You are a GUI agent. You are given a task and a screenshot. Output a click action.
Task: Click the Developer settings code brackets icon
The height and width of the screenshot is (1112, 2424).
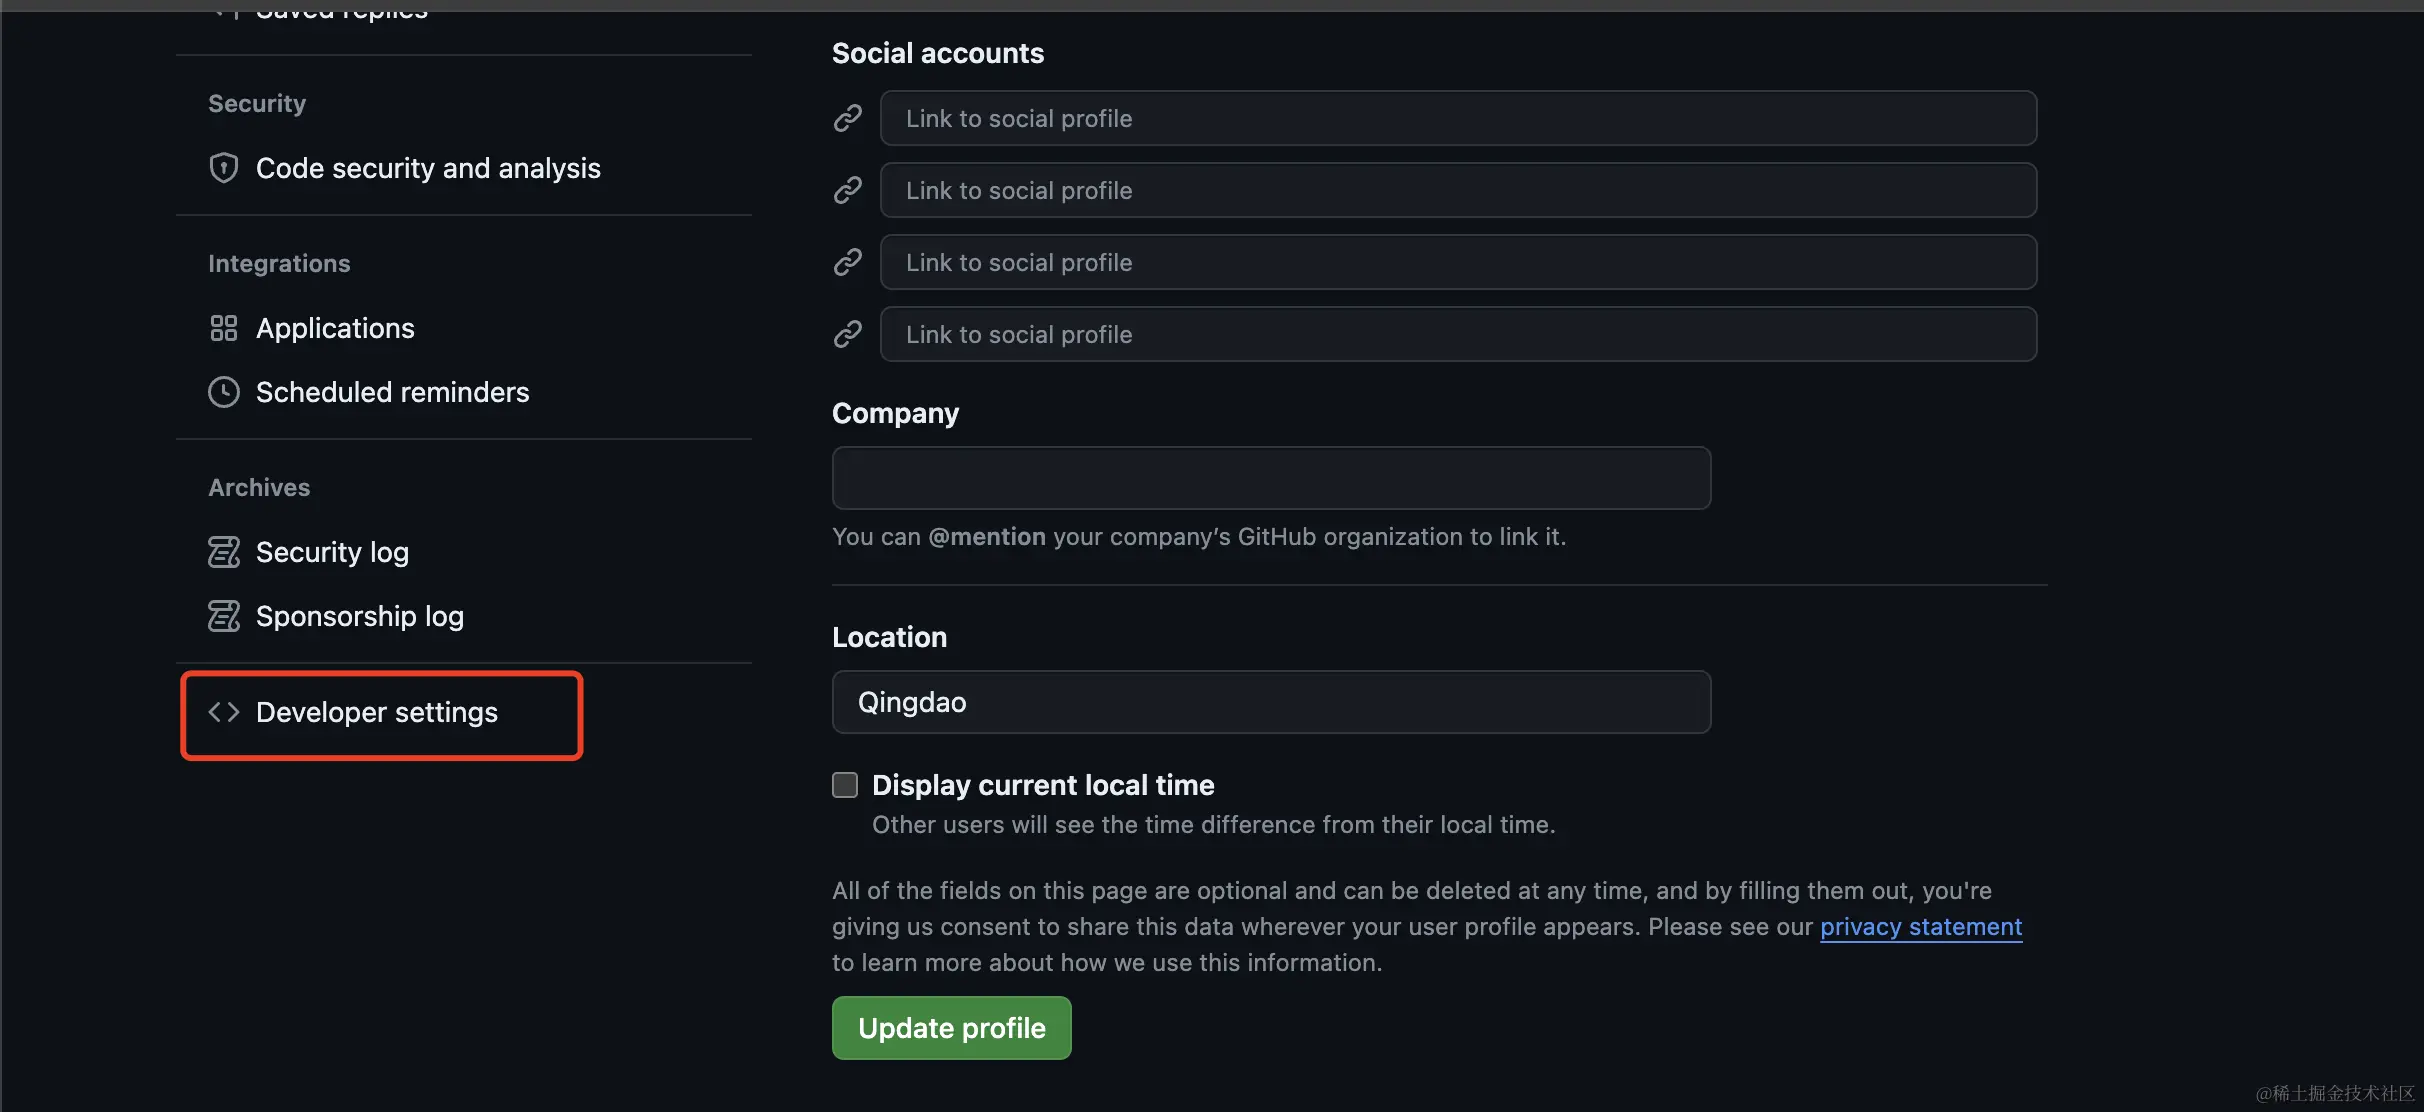(223, 712)
